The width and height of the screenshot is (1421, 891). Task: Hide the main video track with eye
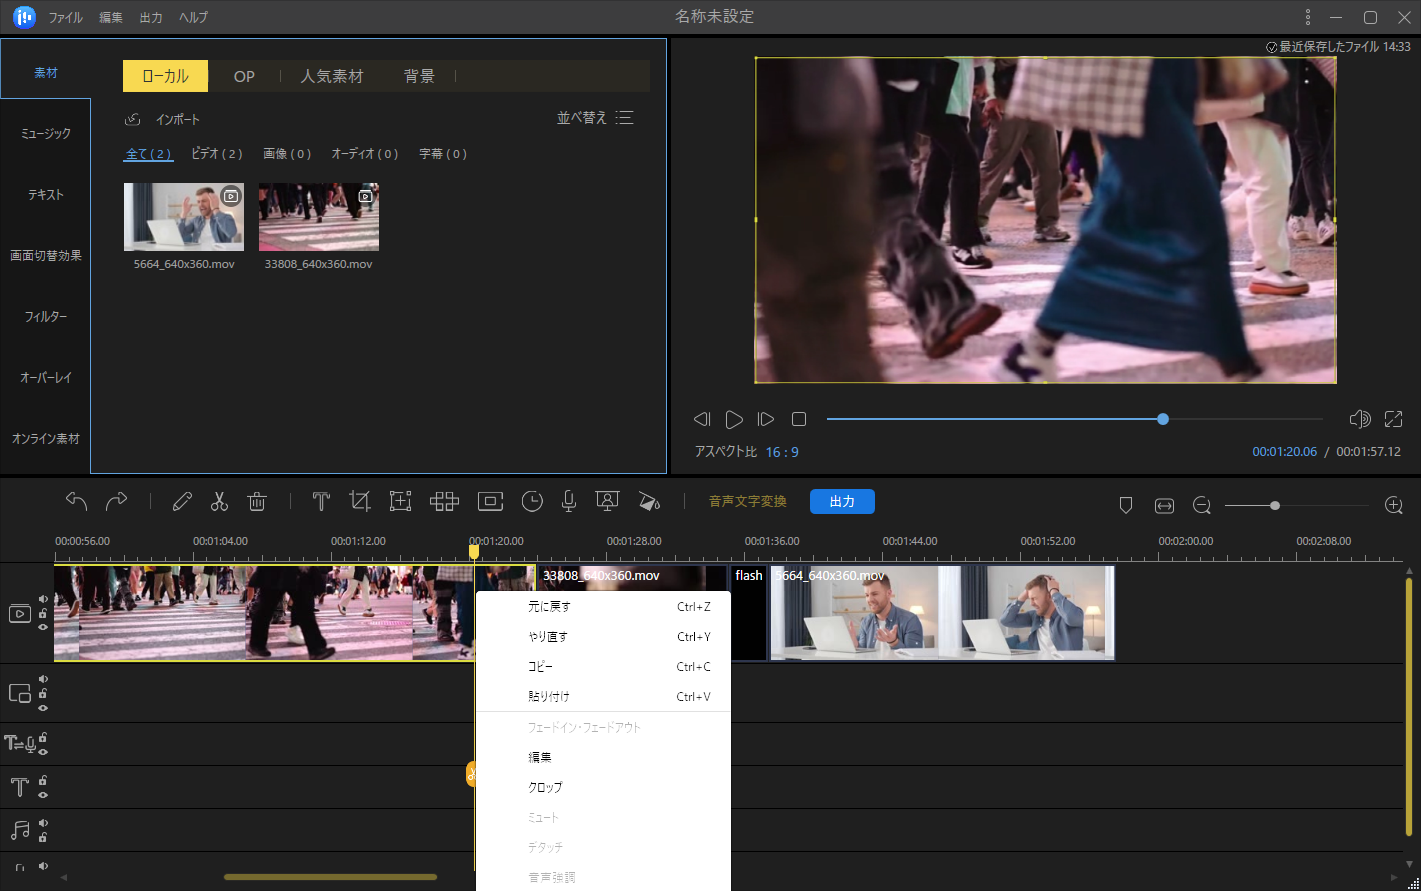tap(43, 627)
